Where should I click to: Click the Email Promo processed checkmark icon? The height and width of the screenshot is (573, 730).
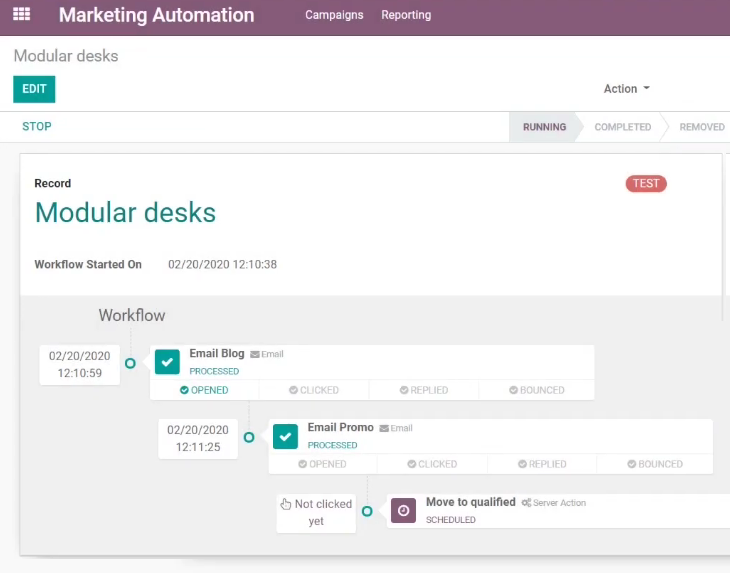pyautogui.click(x=285, y=436)
